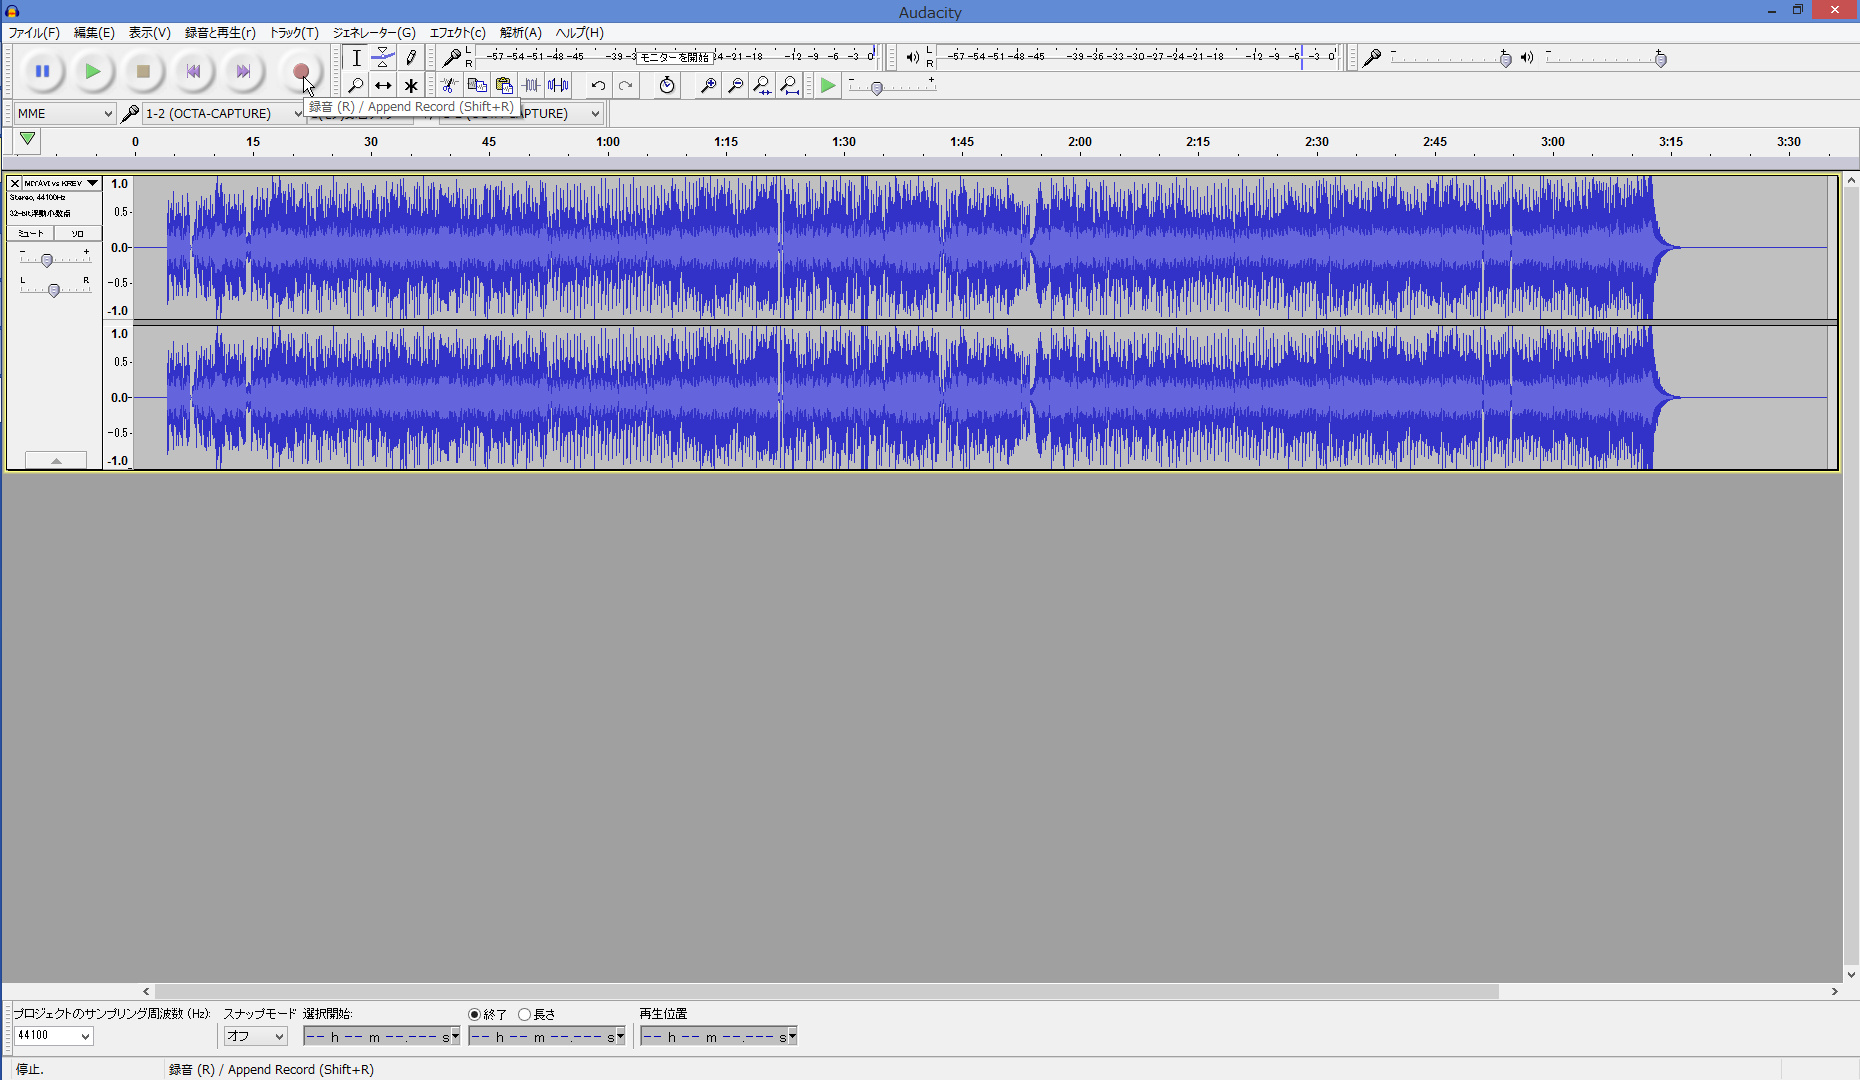Click the output volume slider handle
The height and width of the screenshot is (1080, 1860).
point(1661,60)
